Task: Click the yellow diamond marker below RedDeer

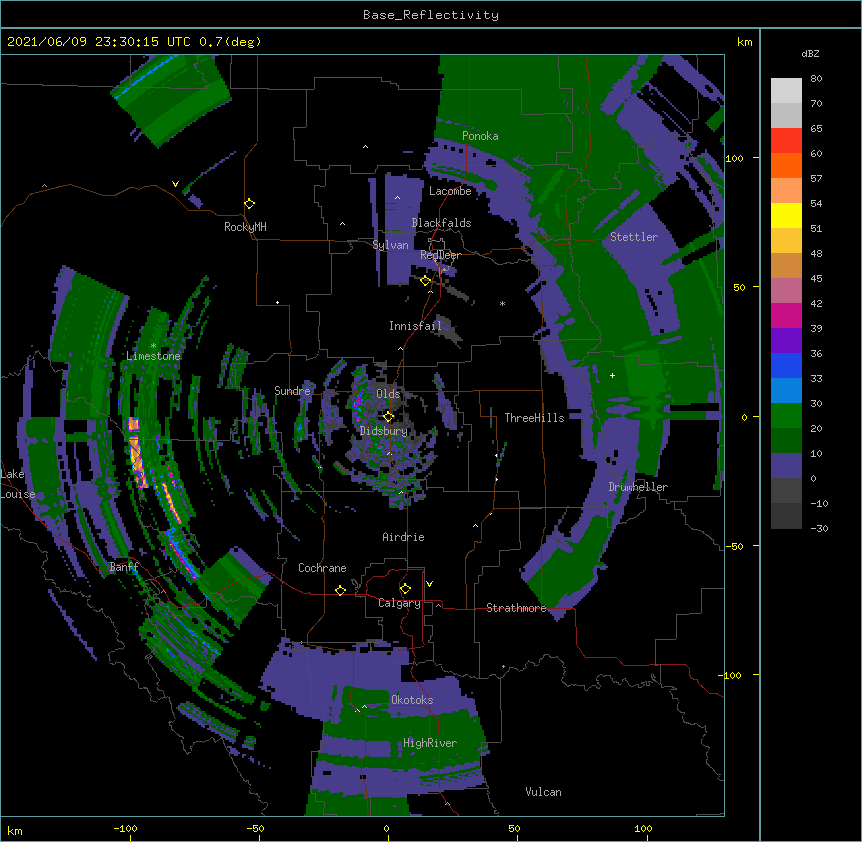Action: (x=425, y=281)
